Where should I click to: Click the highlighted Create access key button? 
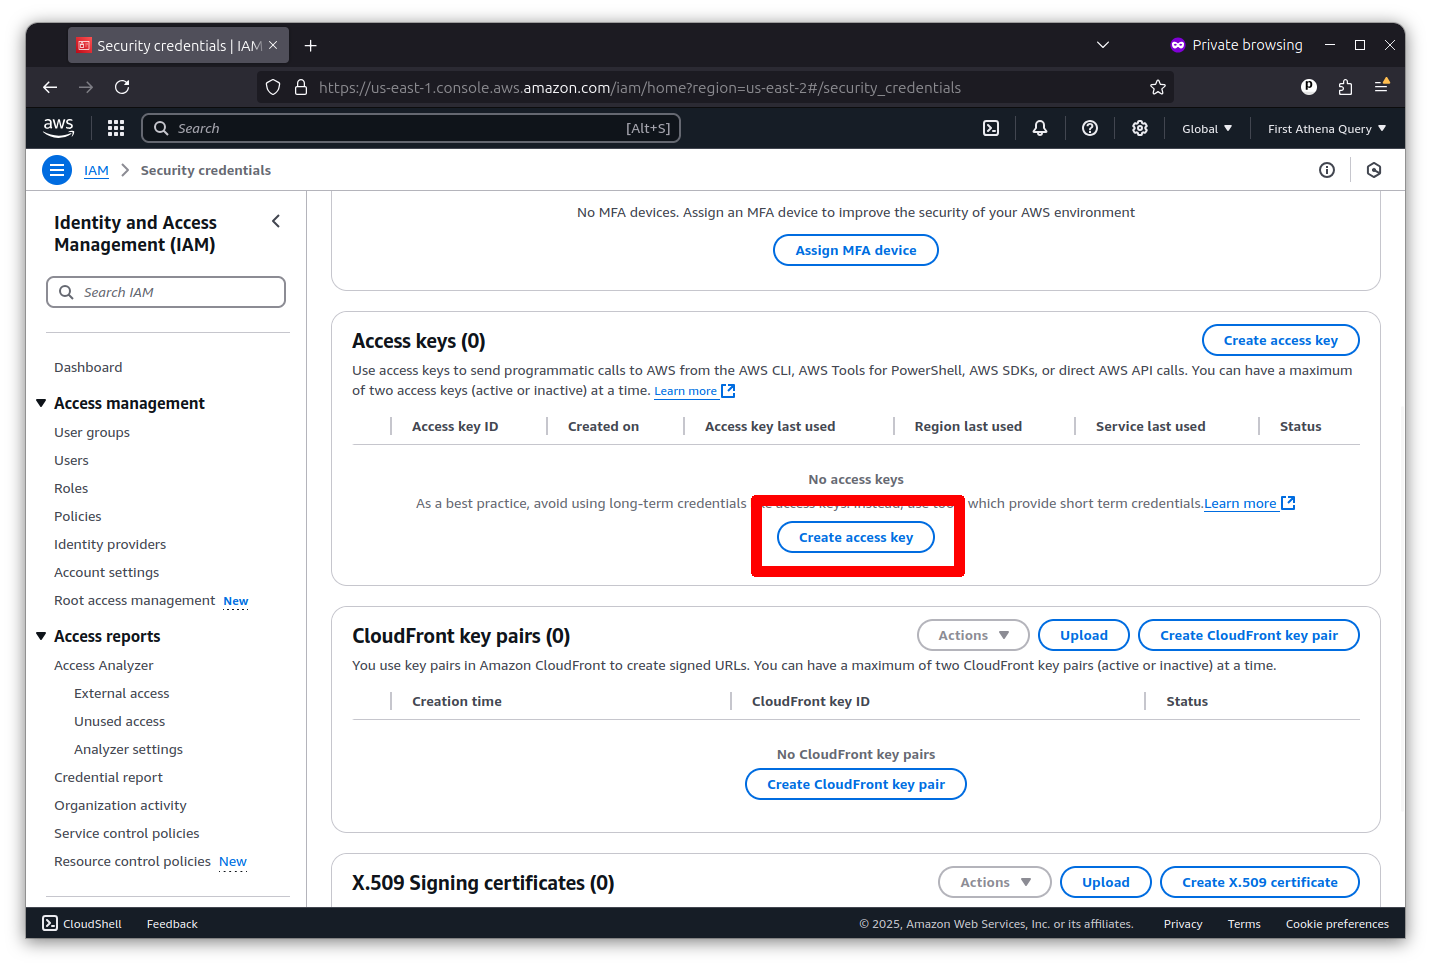click(x=855, y=537)
